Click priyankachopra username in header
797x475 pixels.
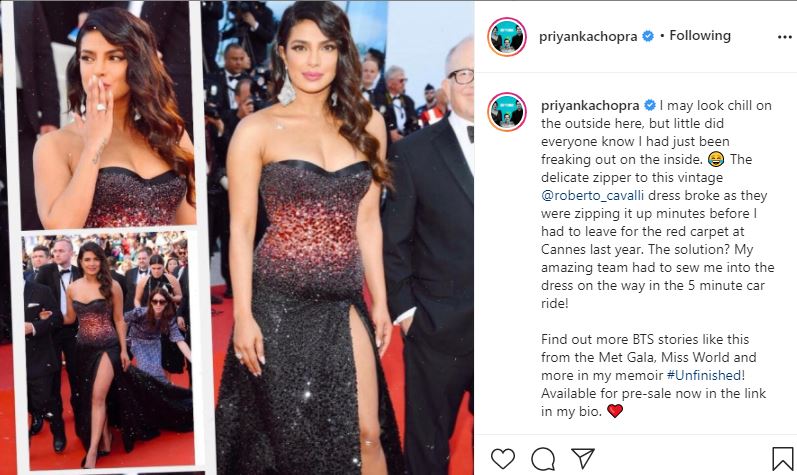(x=588, y=37)
